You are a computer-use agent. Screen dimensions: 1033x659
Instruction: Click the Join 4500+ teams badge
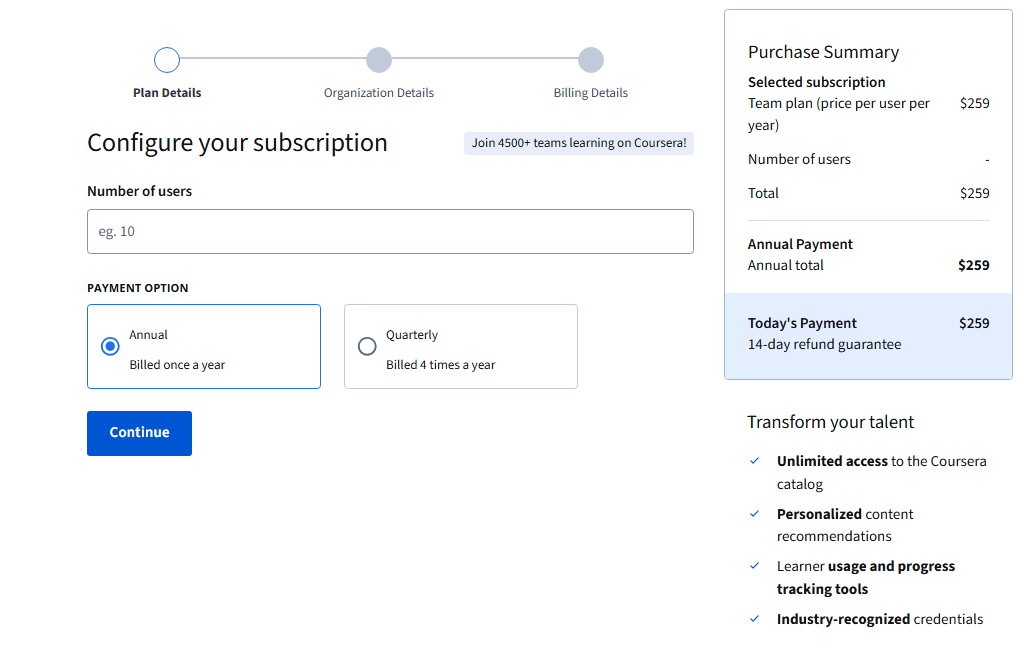579,143
